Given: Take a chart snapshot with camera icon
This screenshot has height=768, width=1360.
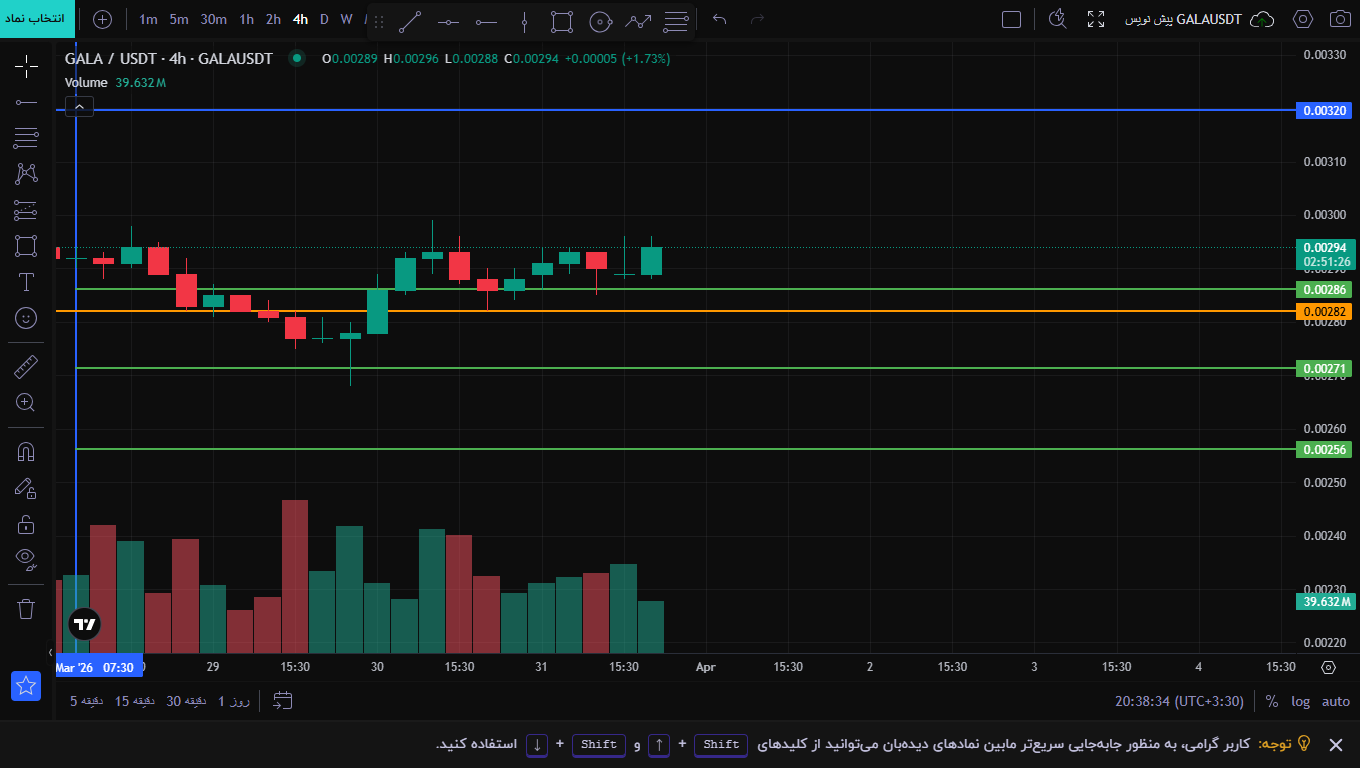Looking at the screenshot, I should pos(1339,19).
